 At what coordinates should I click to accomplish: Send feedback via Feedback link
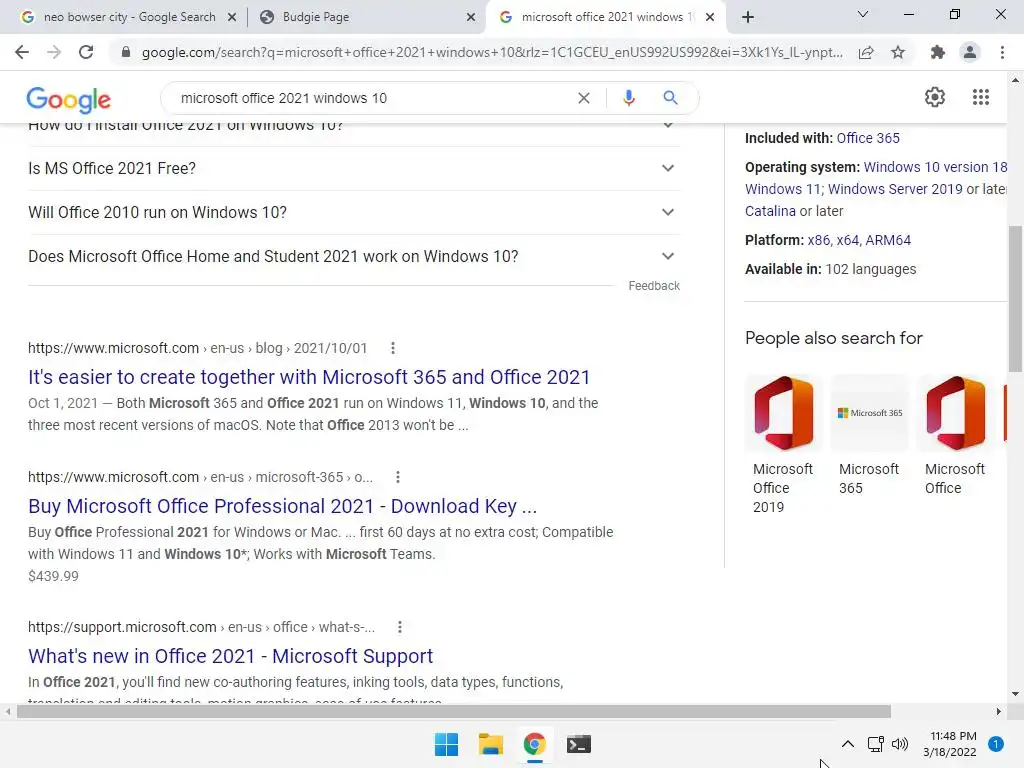click(x=654, y=286)
